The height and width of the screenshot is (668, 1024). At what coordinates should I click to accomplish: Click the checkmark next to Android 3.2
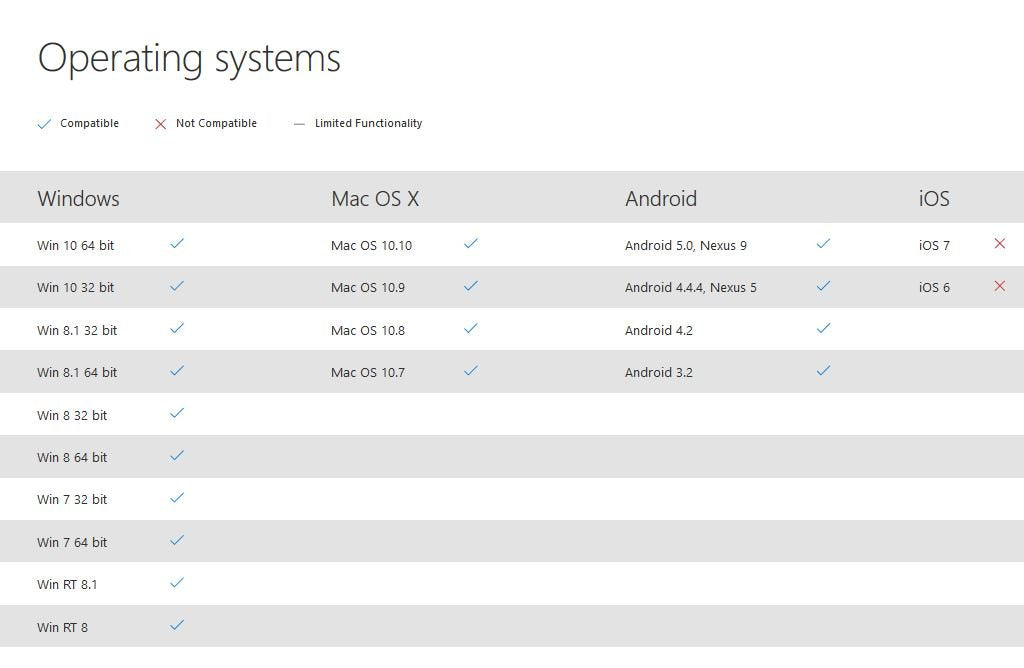tap(823, 370)
